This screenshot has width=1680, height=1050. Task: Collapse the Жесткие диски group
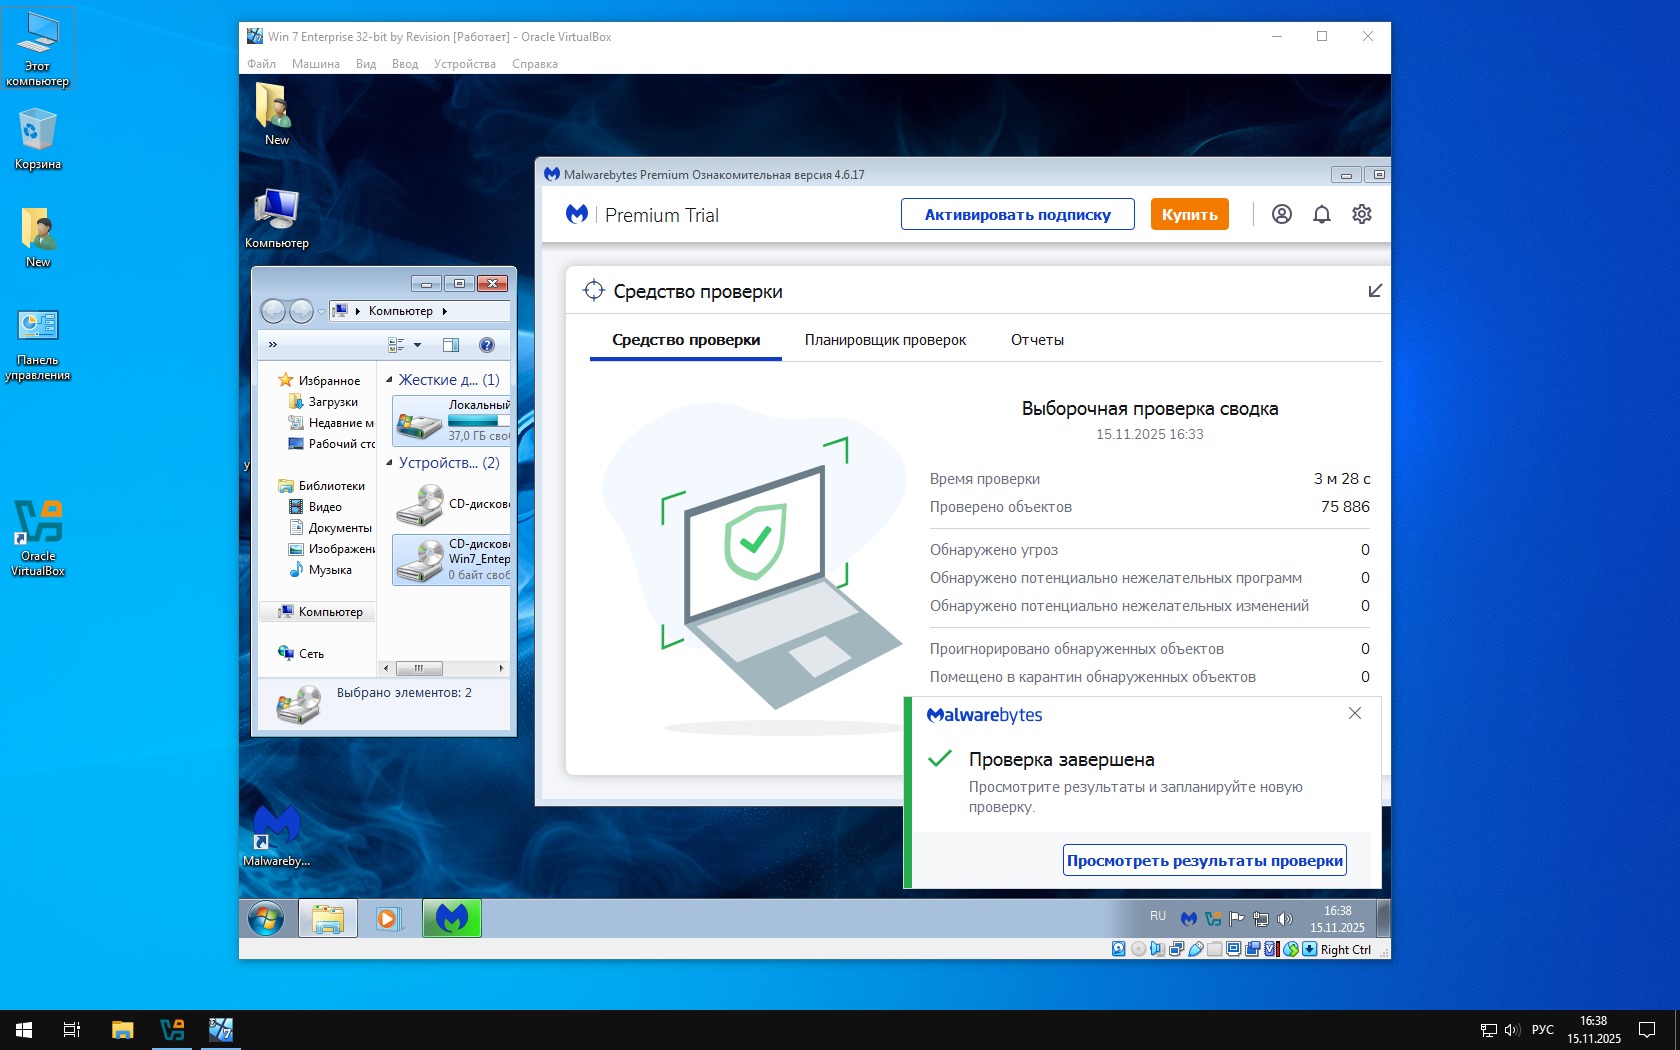coord(389,379)
